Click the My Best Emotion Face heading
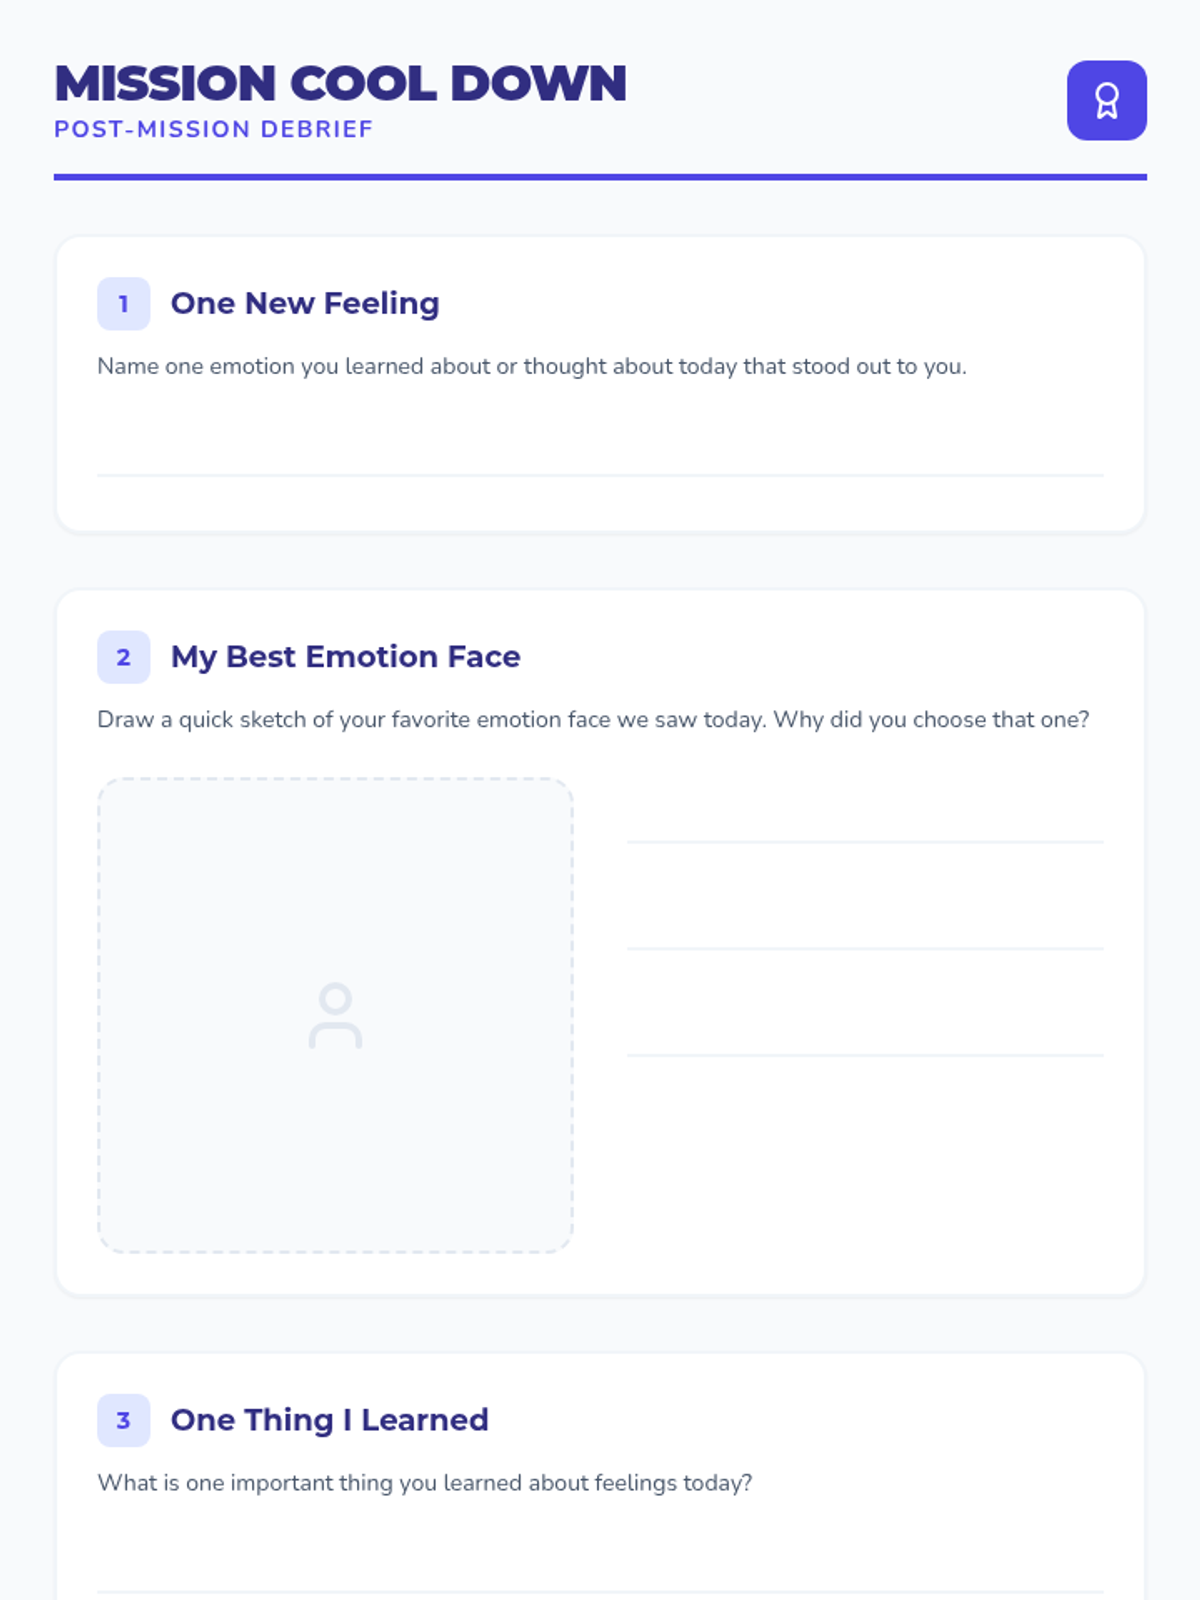This screenshot has height=1600, width=1200. [345, 656]
